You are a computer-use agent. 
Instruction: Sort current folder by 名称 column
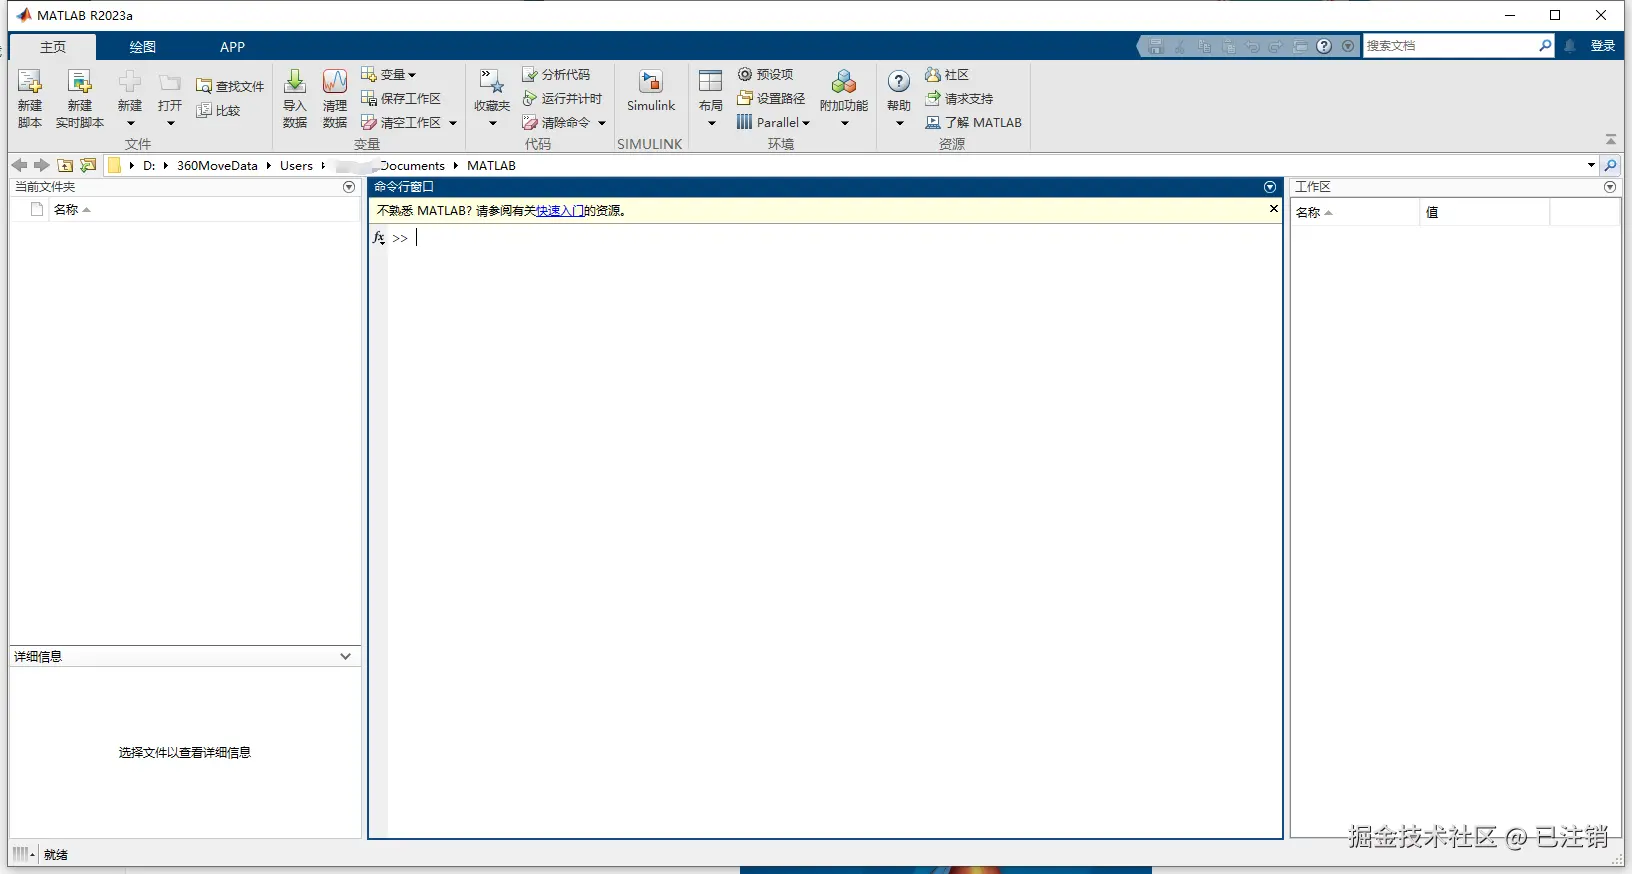tap(72, 209)
